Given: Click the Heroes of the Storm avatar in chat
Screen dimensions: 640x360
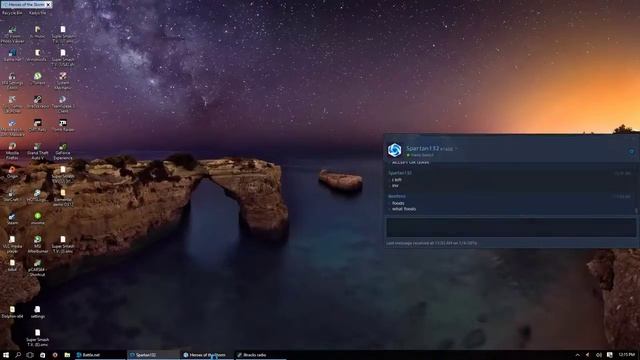Looking at the screenshot, I should [394, 150].
